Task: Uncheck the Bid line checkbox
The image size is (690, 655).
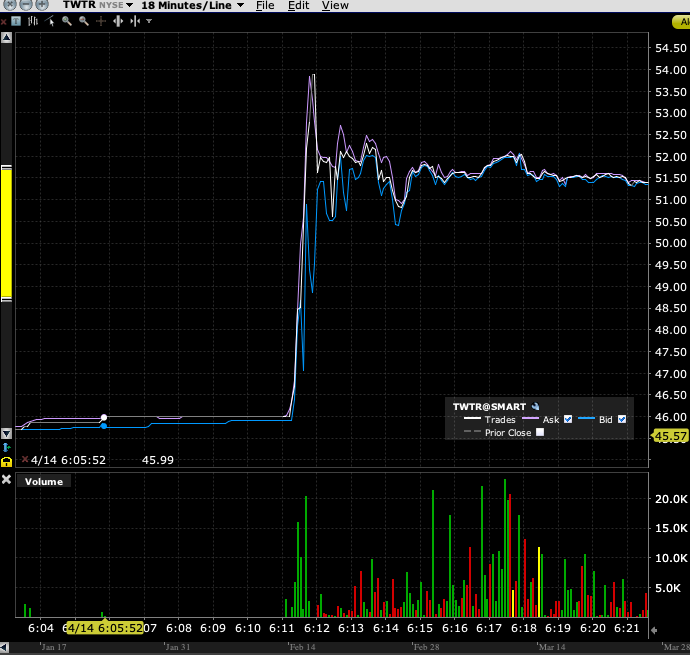Action: [x=622, y=419]
